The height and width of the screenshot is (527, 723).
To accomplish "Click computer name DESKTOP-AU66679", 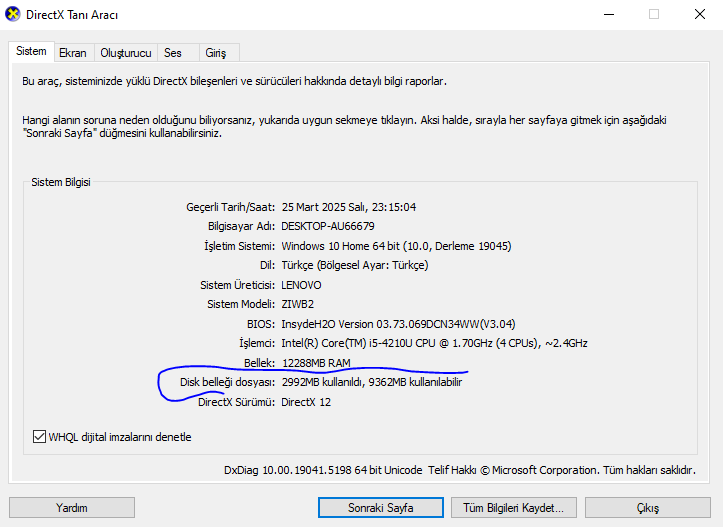I will click(x=328, y=226).
